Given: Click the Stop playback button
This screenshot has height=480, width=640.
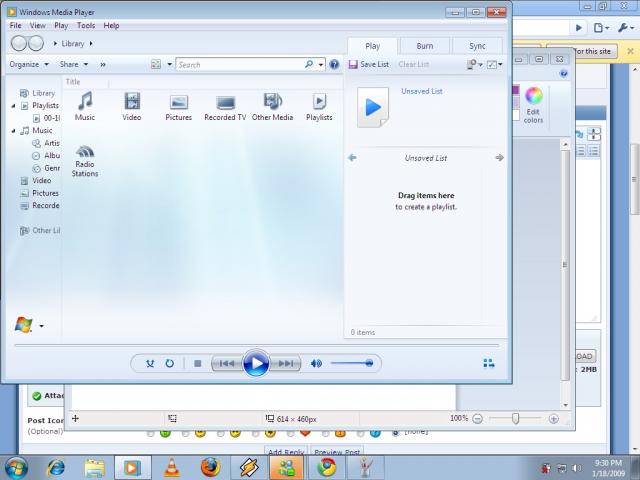Looking at the screenshot, I should [198, 363].
